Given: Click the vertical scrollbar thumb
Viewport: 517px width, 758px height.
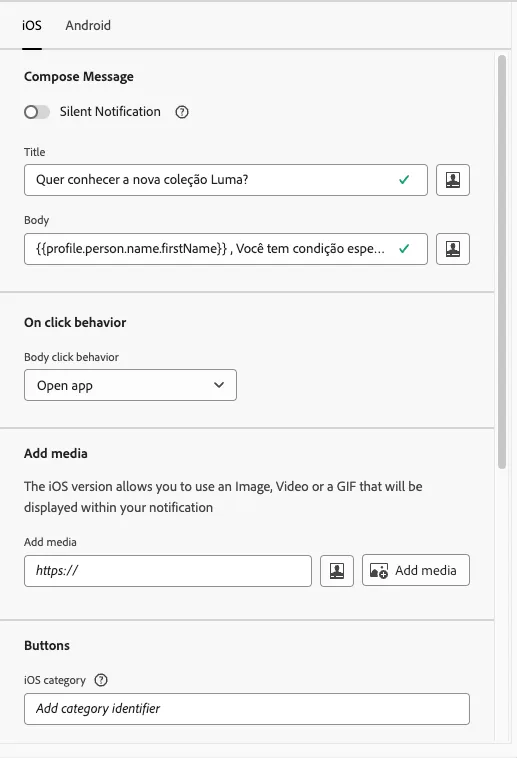Looking at the screenshot, I should click(502, 262).
